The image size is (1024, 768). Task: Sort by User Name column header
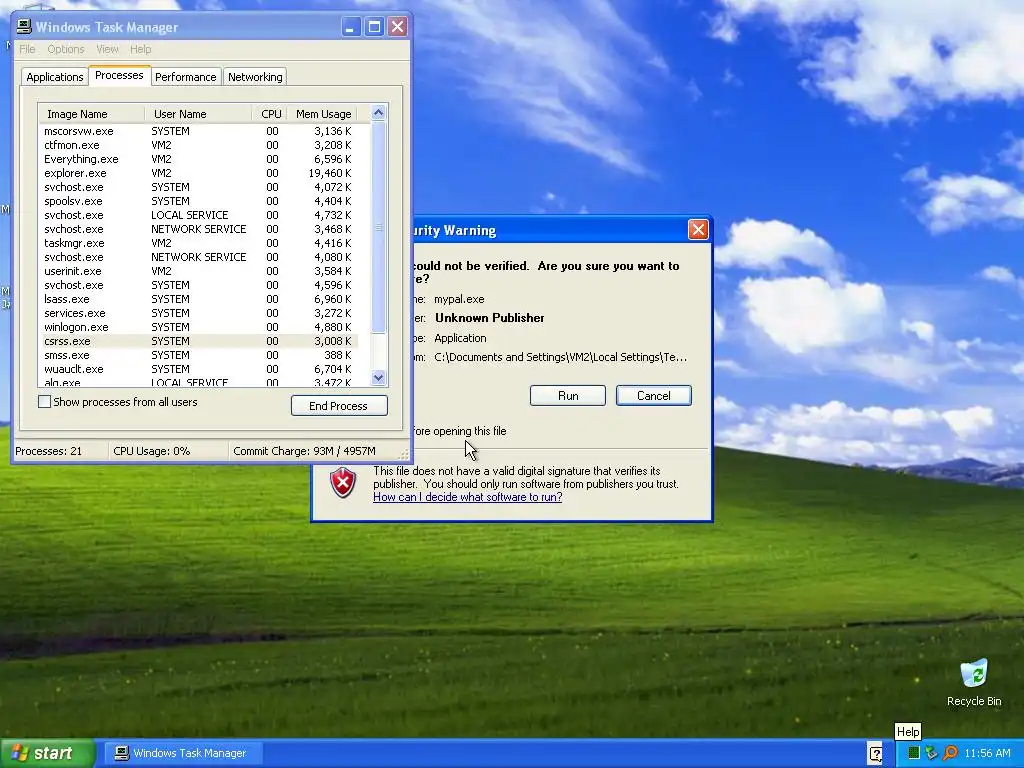[198, 114]
